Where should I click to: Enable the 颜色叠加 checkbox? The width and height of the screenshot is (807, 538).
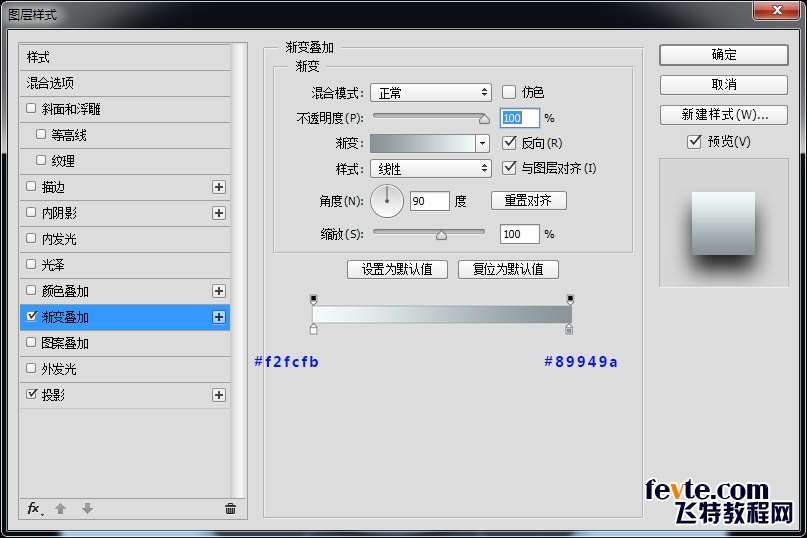(31, 290)
